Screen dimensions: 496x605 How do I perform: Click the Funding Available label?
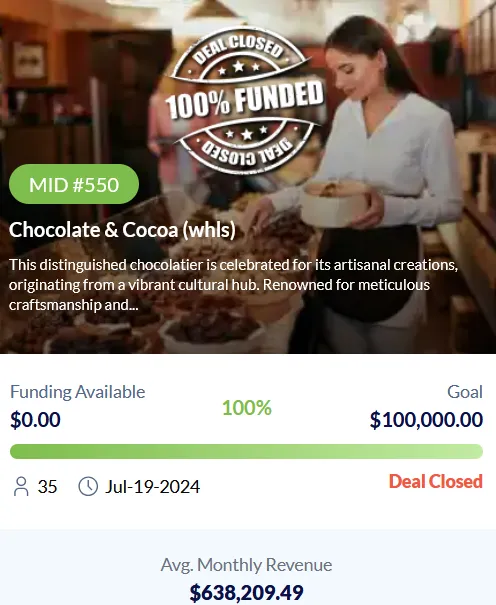pyautogui.click(x=78, y=392)
